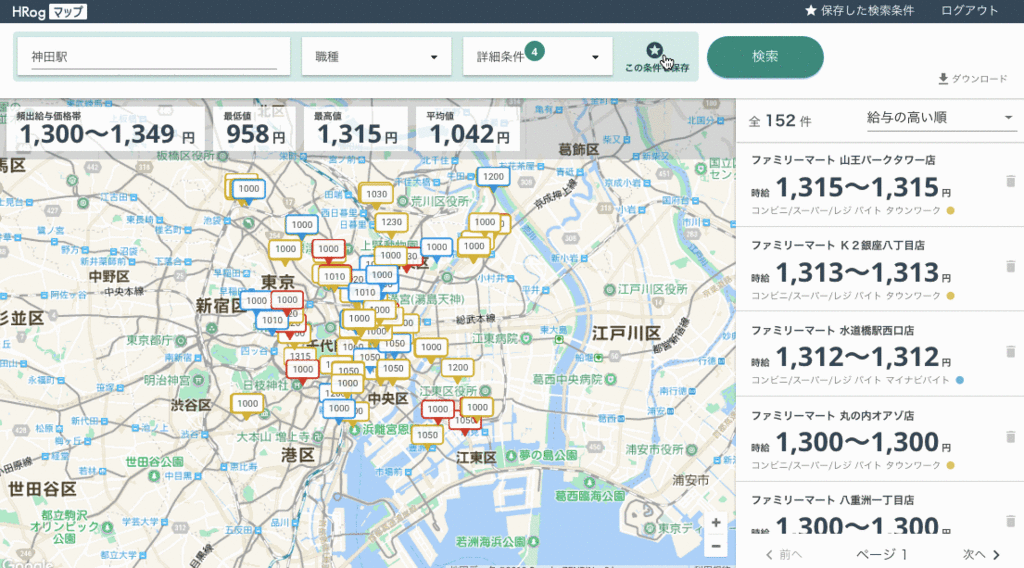This screenshot has height=568, width=1024.
Task: Delete the 山王パークタワー店 listing
Action: [x=1010, y=181]
